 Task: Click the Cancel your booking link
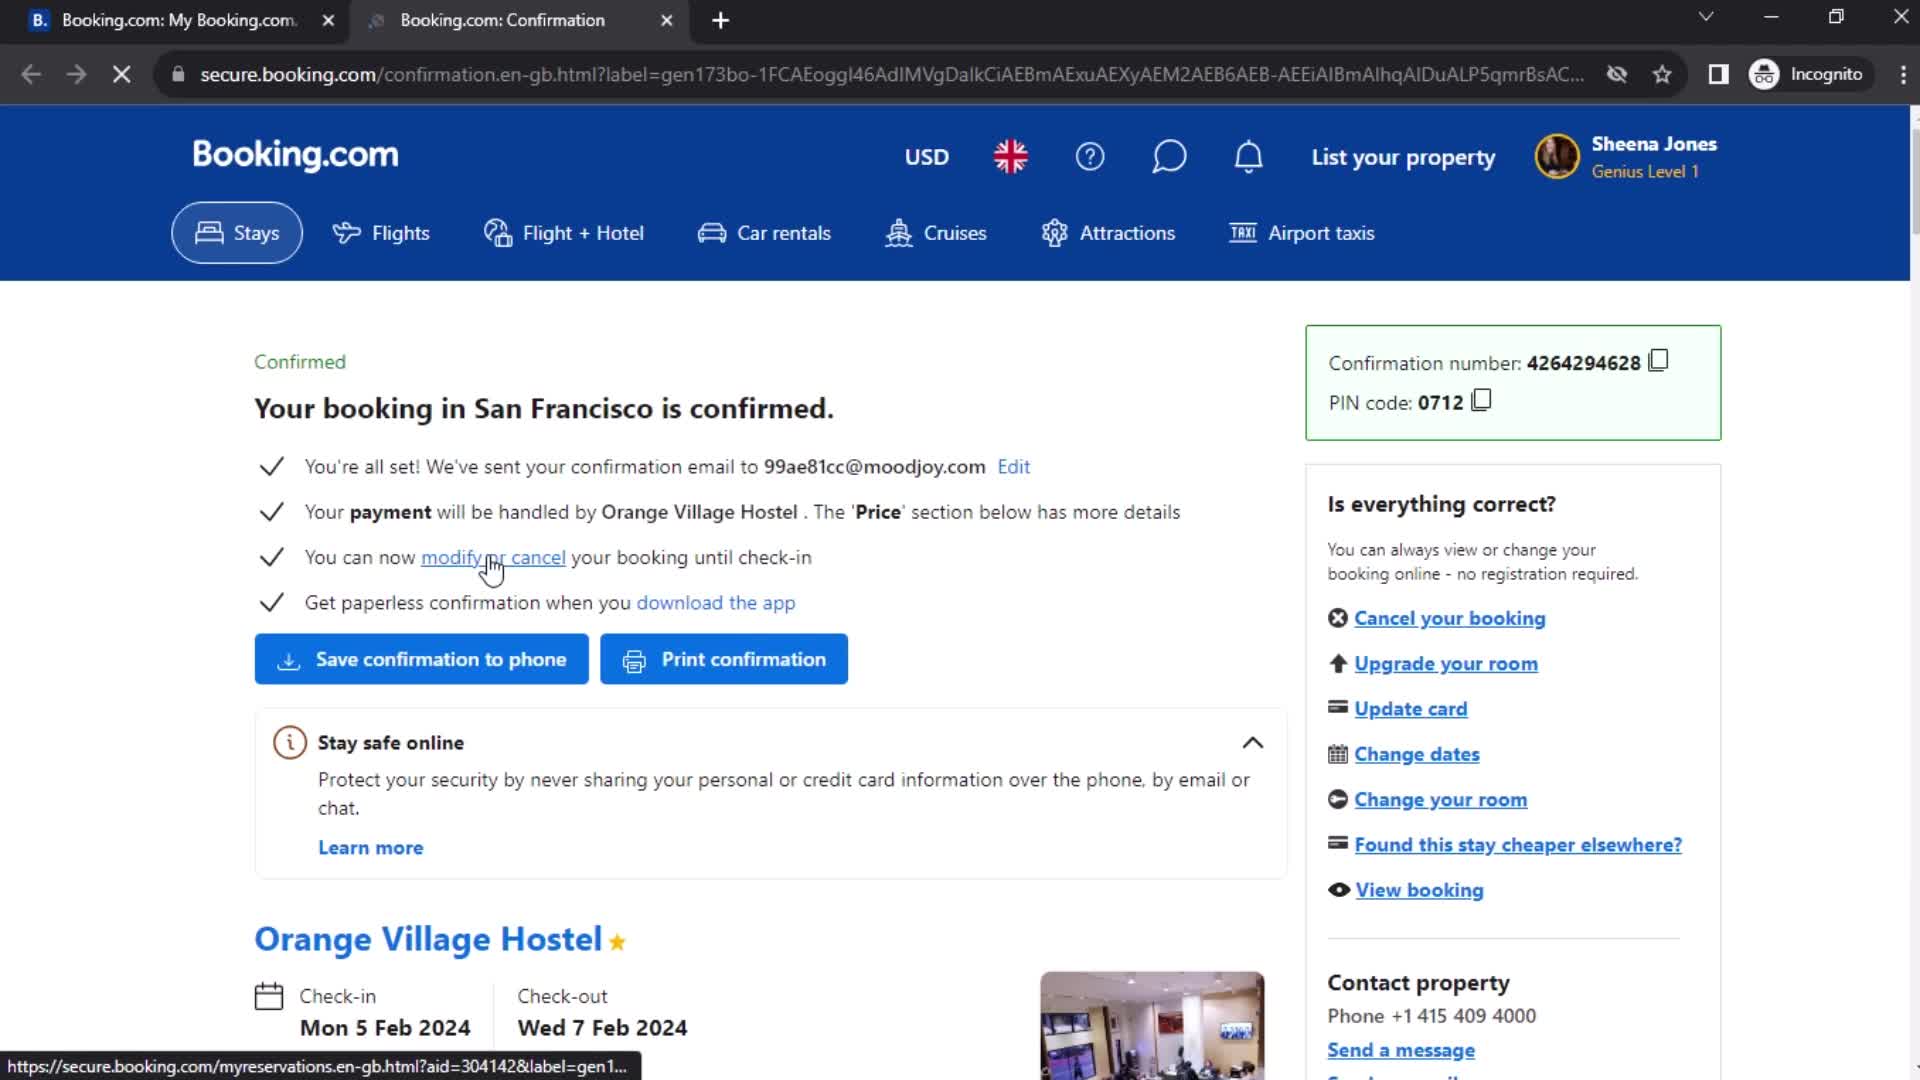[x=1449, y=617]
